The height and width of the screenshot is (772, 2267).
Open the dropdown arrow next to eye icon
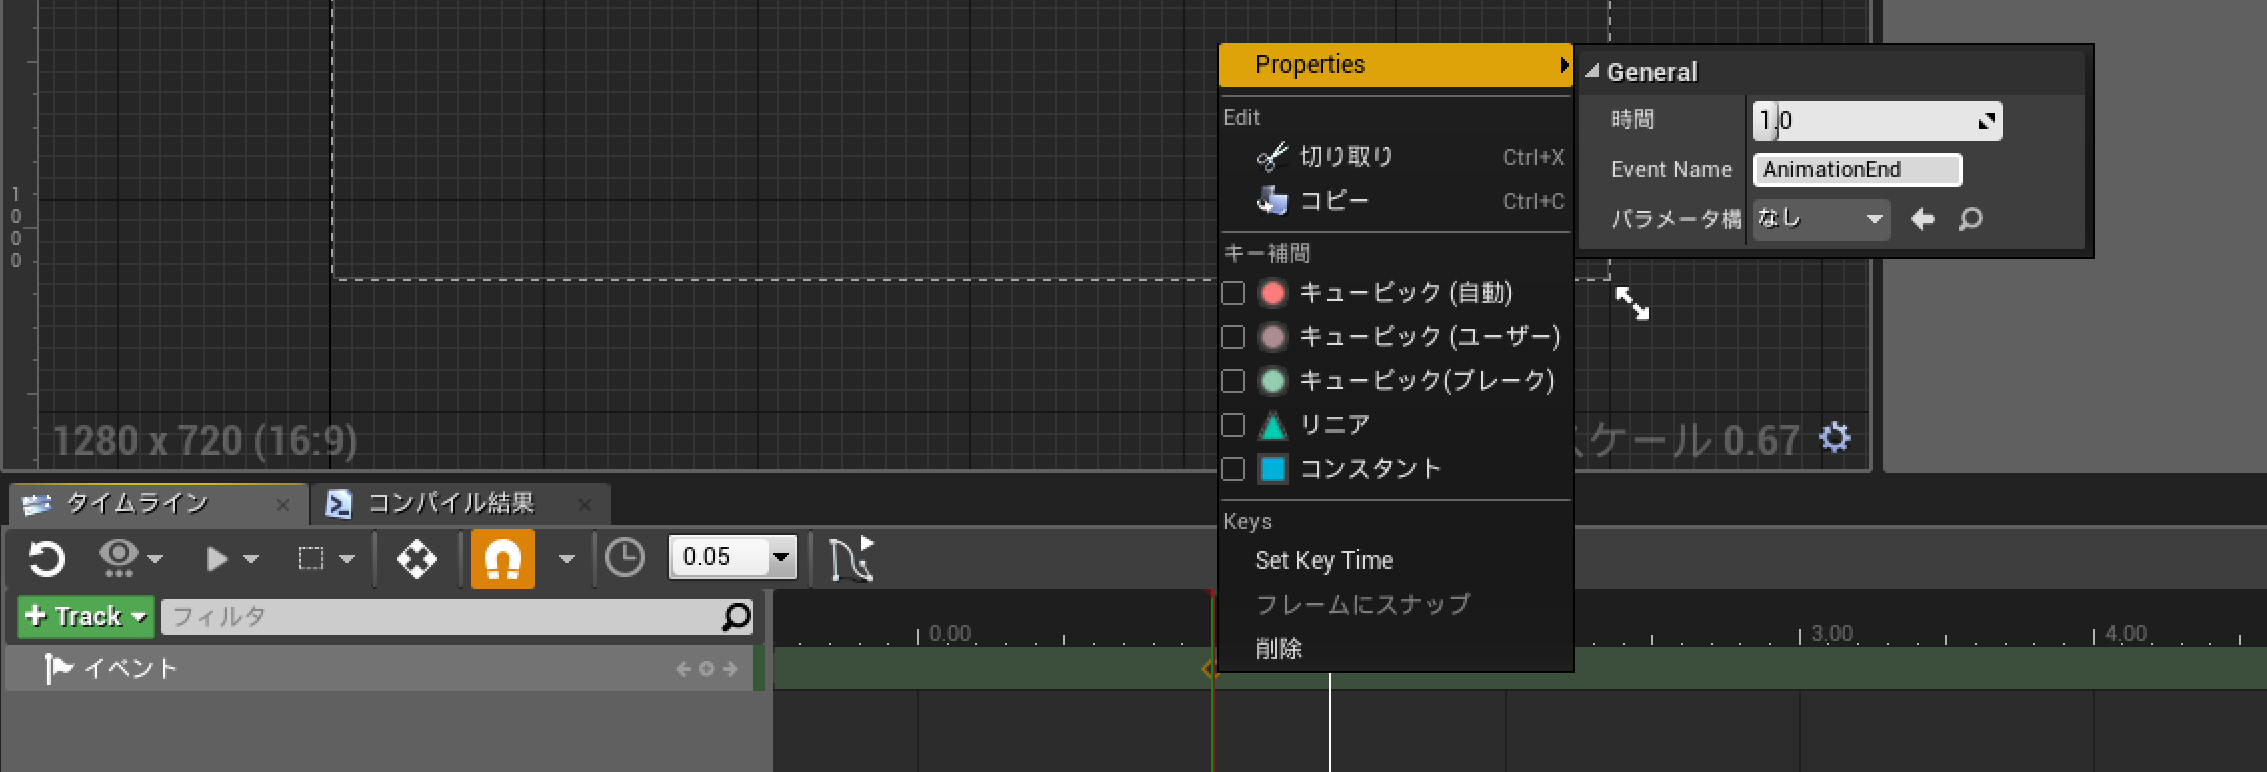point(155,558)
